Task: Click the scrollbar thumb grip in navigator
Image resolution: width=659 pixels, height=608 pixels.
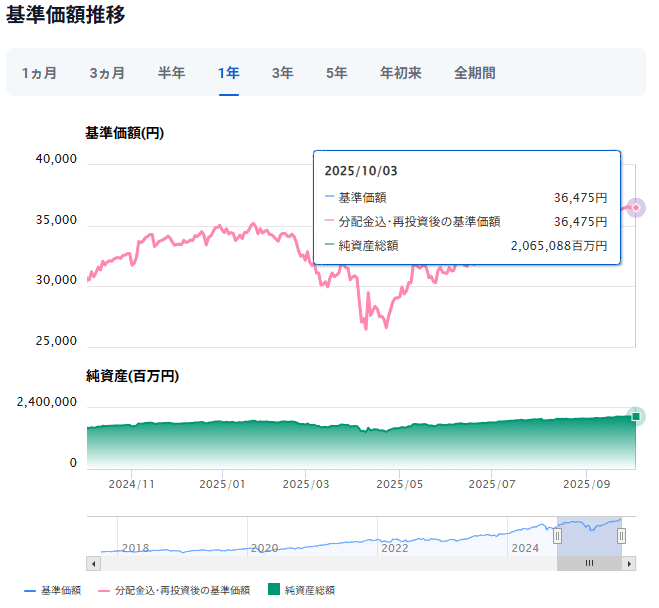Action: pos(589,563)
